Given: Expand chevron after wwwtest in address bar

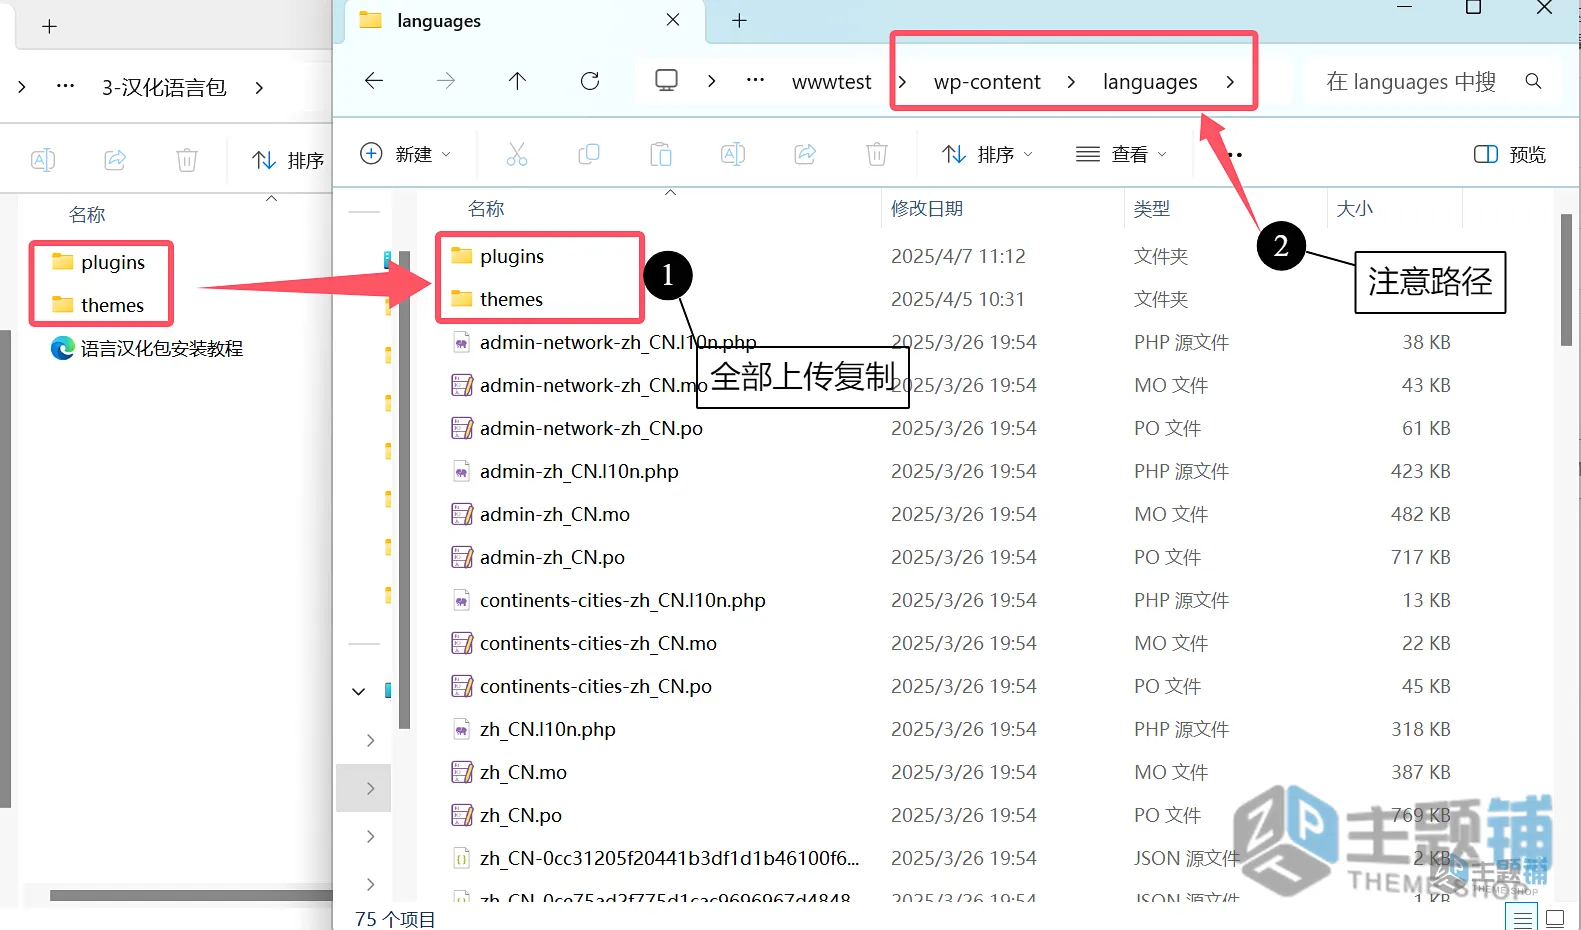Looking at the screenshot, I should point(902,82).
